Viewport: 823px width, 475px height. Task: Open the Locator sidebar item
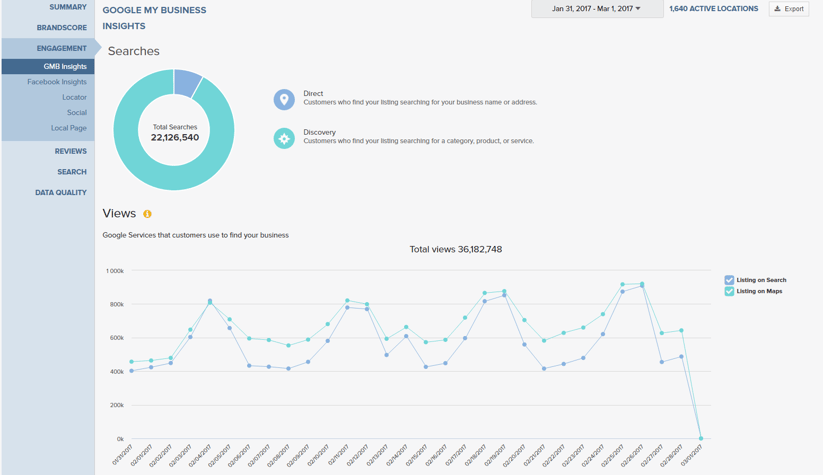point(74,97)
